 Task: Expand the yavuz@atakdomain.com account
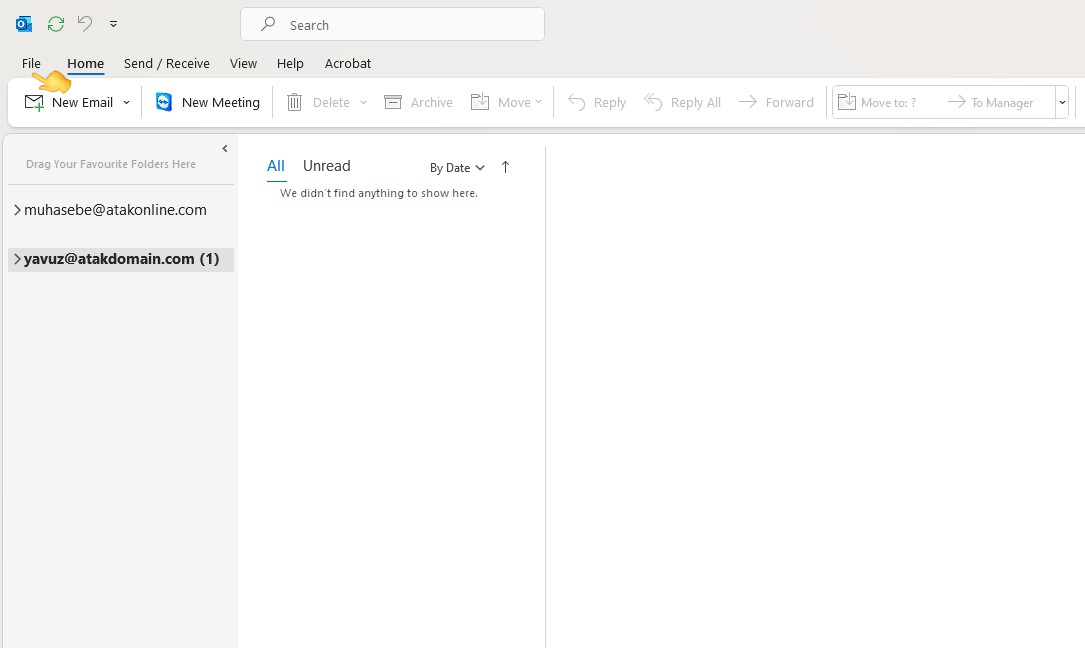[x=16, y=258]
